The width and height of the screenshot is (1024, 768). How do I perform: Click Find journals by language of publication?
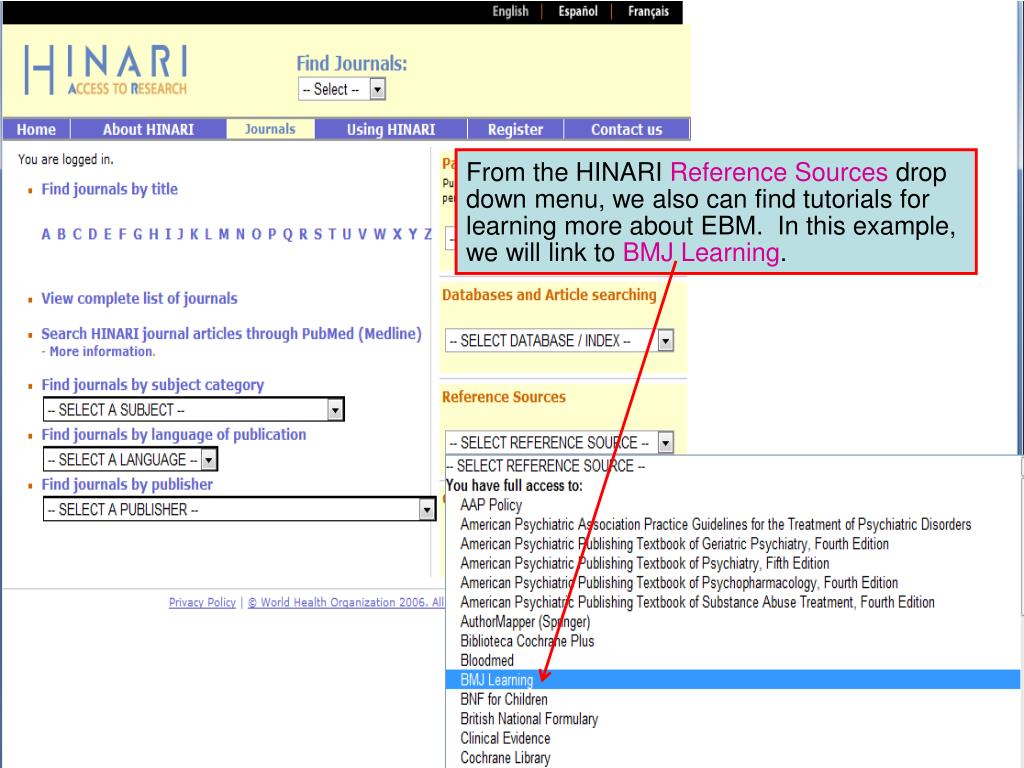pyautogui.click(x=174, y=434)
